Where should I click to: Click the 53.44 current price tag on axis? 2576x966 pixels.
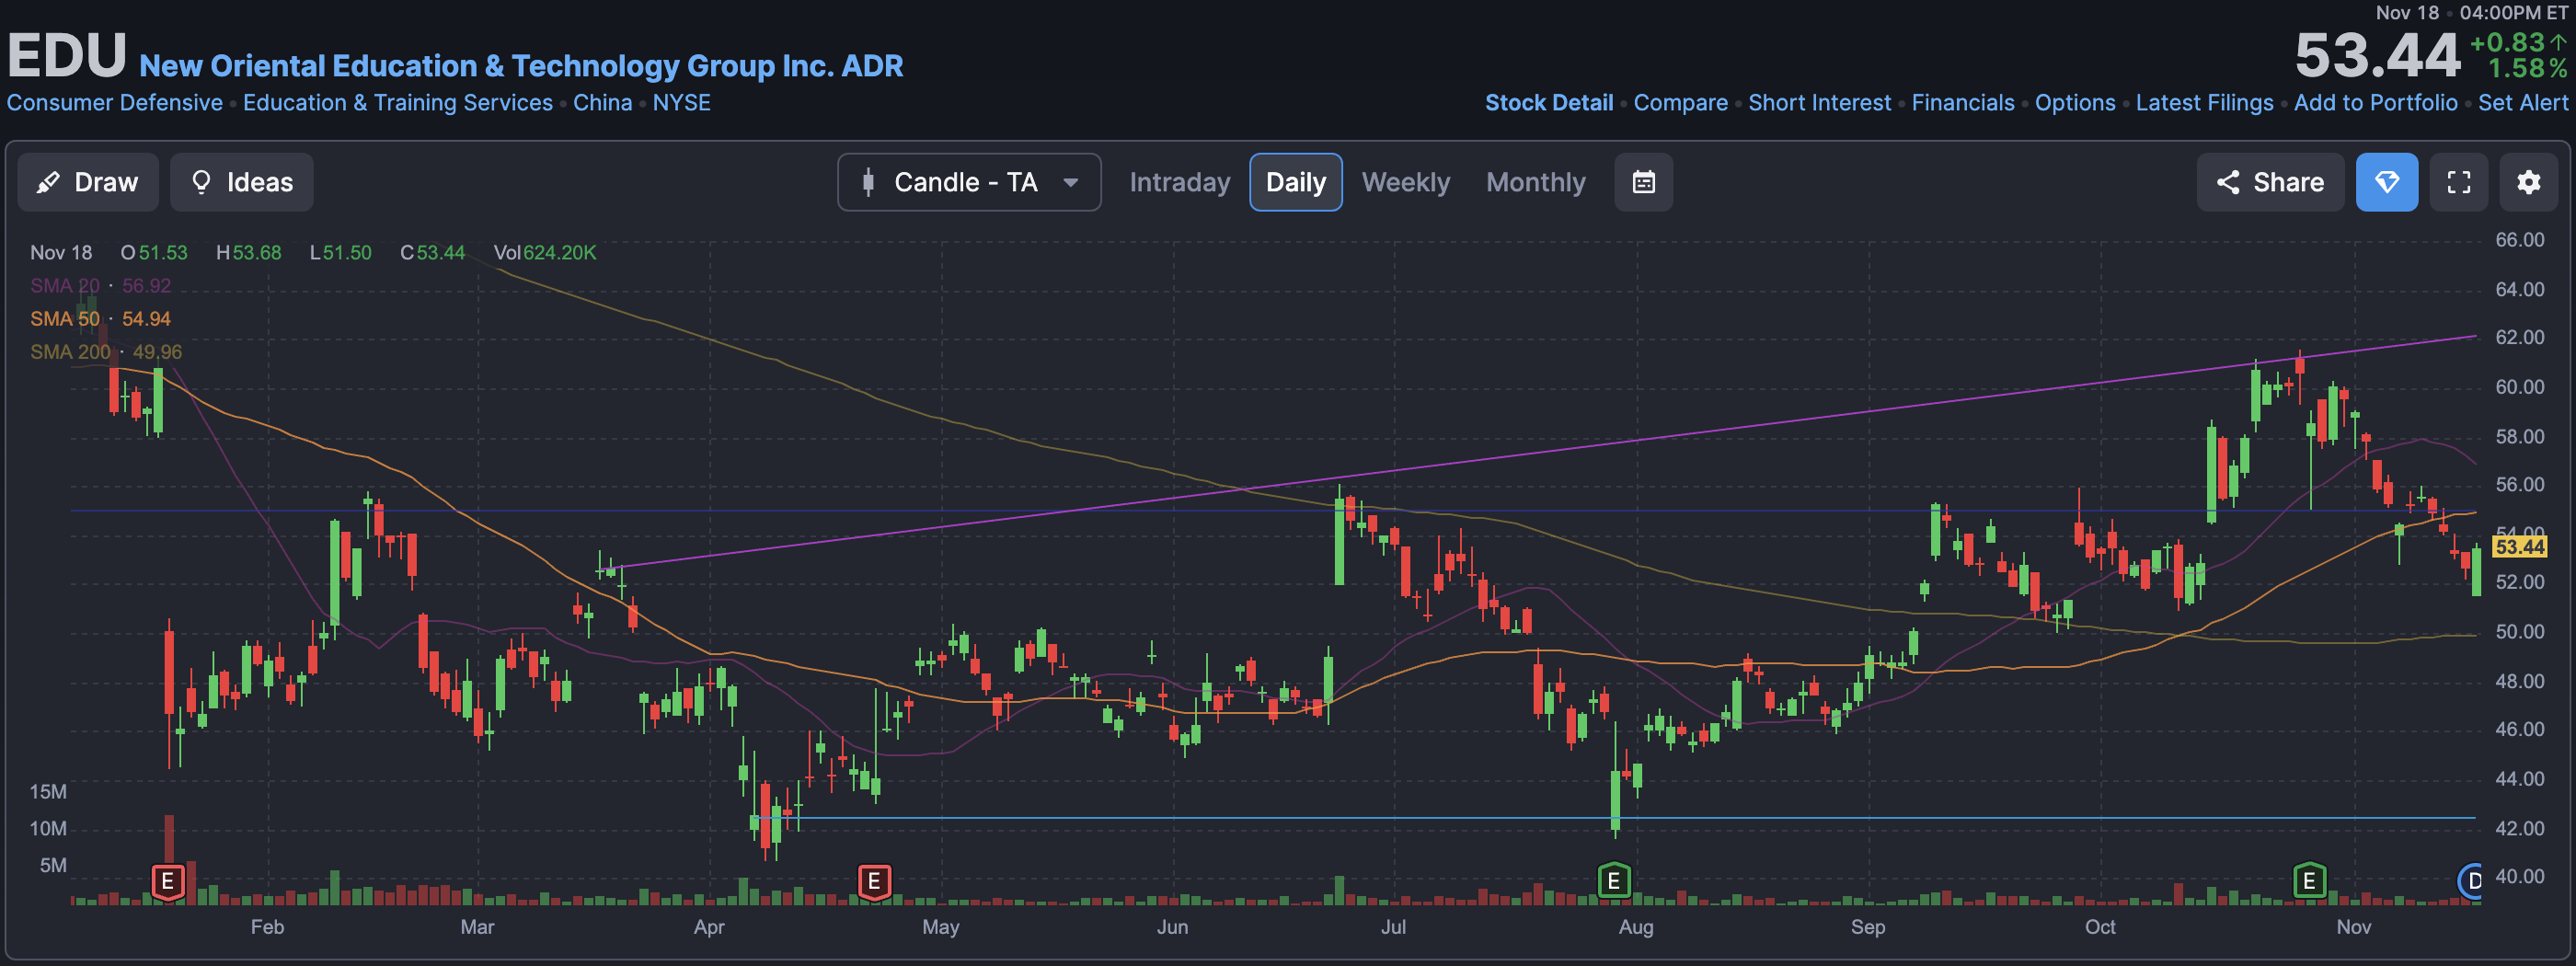2518,546
